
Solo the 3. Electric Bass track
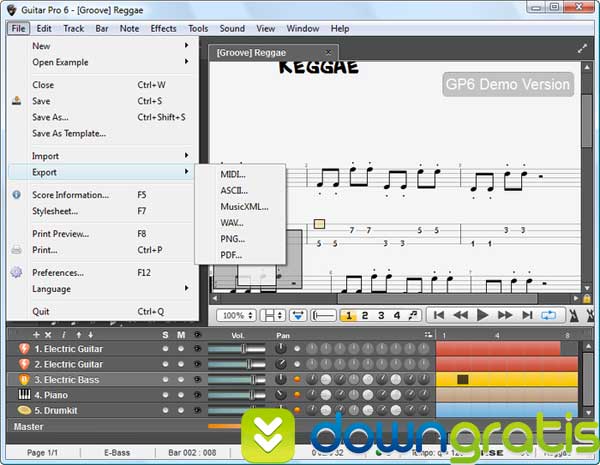165,379
